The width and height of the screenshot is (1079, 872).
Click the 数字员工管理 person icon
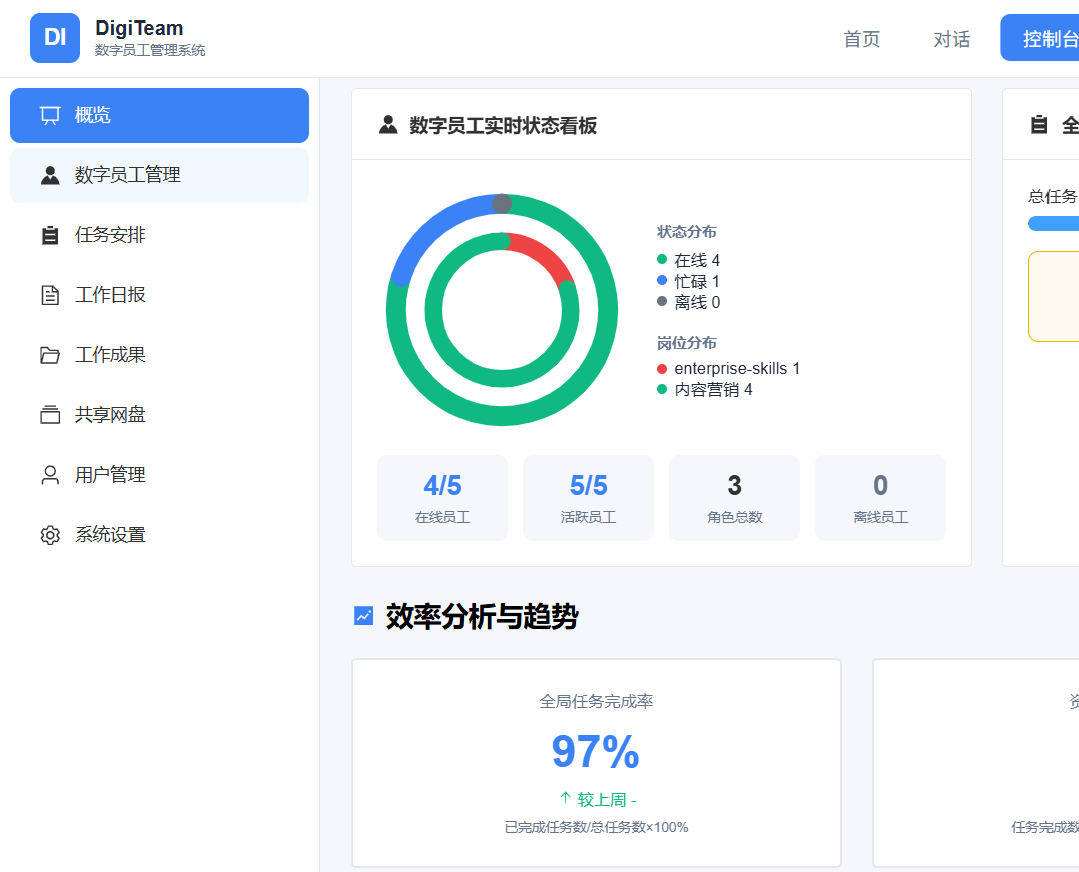pos(48,174)
